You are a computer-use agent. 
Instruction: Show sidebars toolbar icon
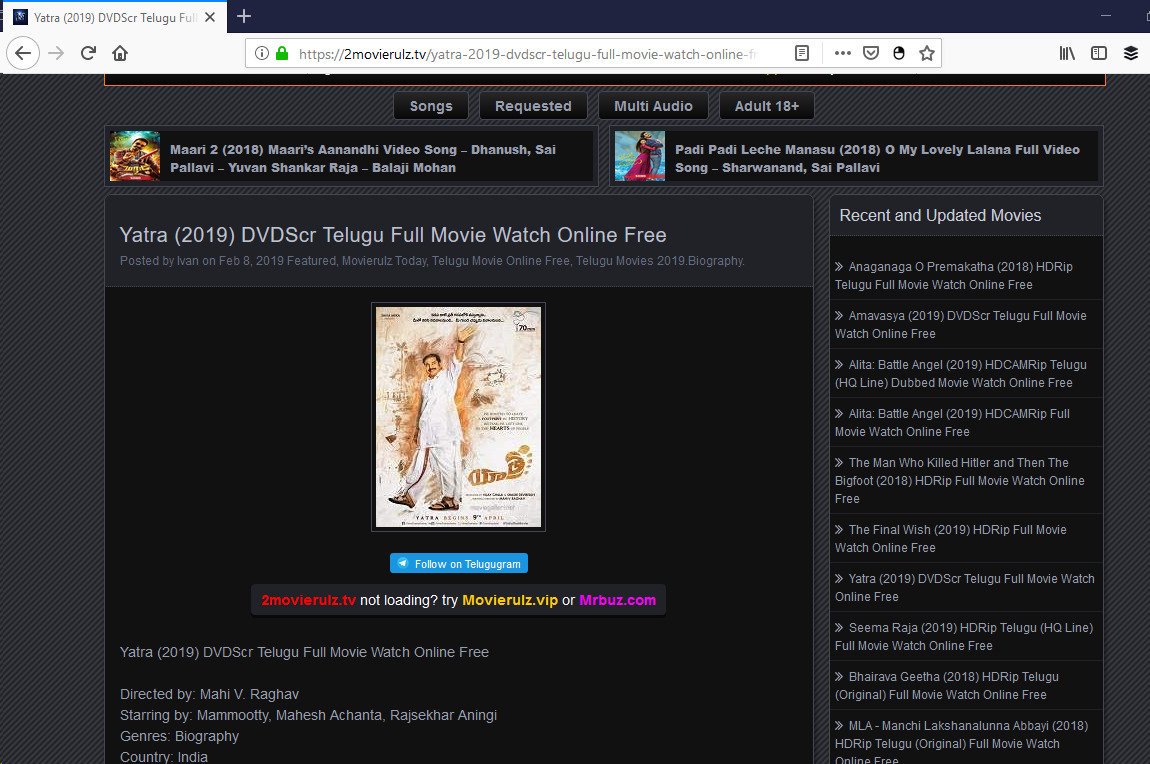(1099, 54)
